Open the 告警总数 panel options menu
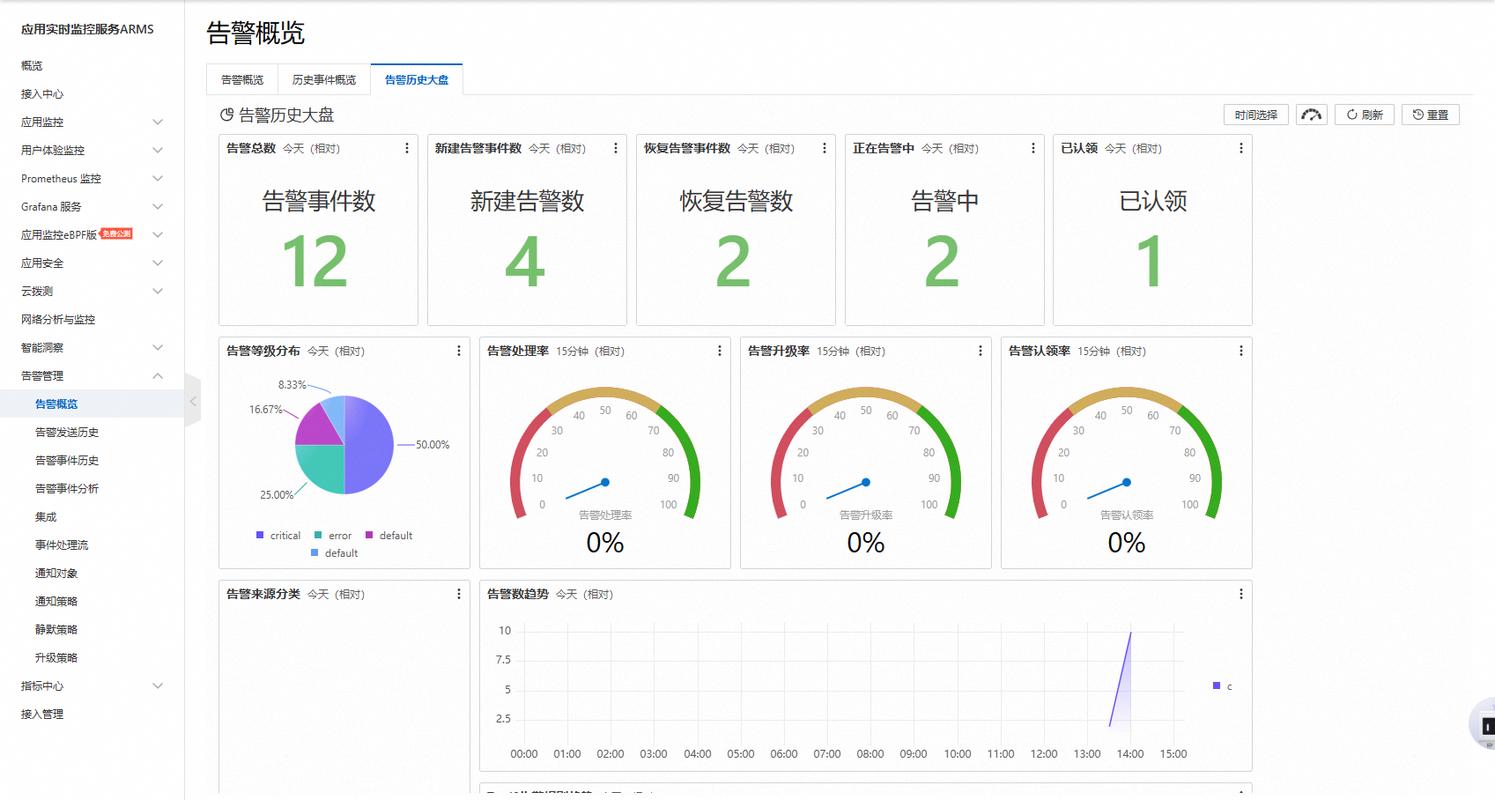 [x=406, y=148]
